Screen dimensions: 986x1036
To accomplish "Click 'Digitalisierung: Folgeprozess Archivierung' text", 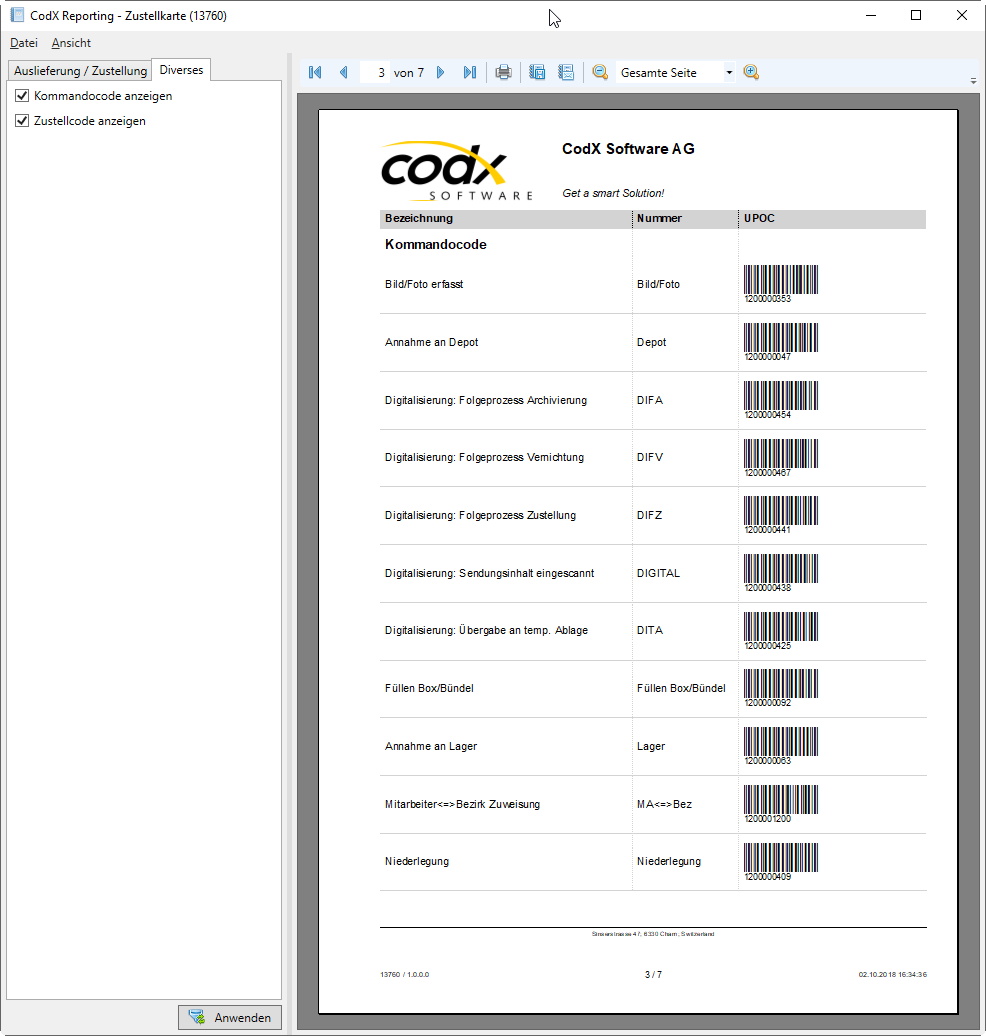I will pyautogui.click(x=486, y=400).
